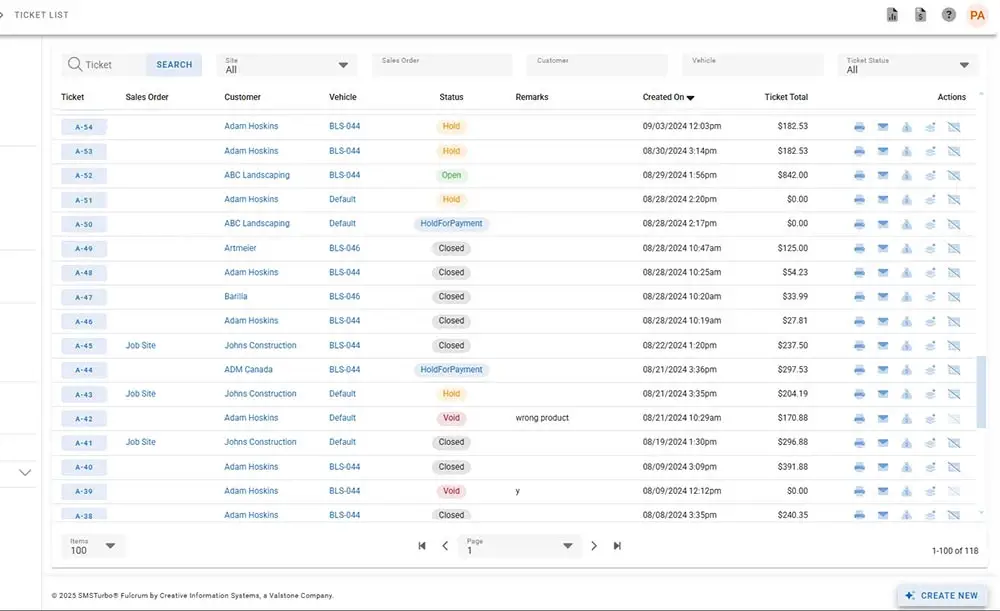Open the payment icon for ticket A-53

point(907,151)
